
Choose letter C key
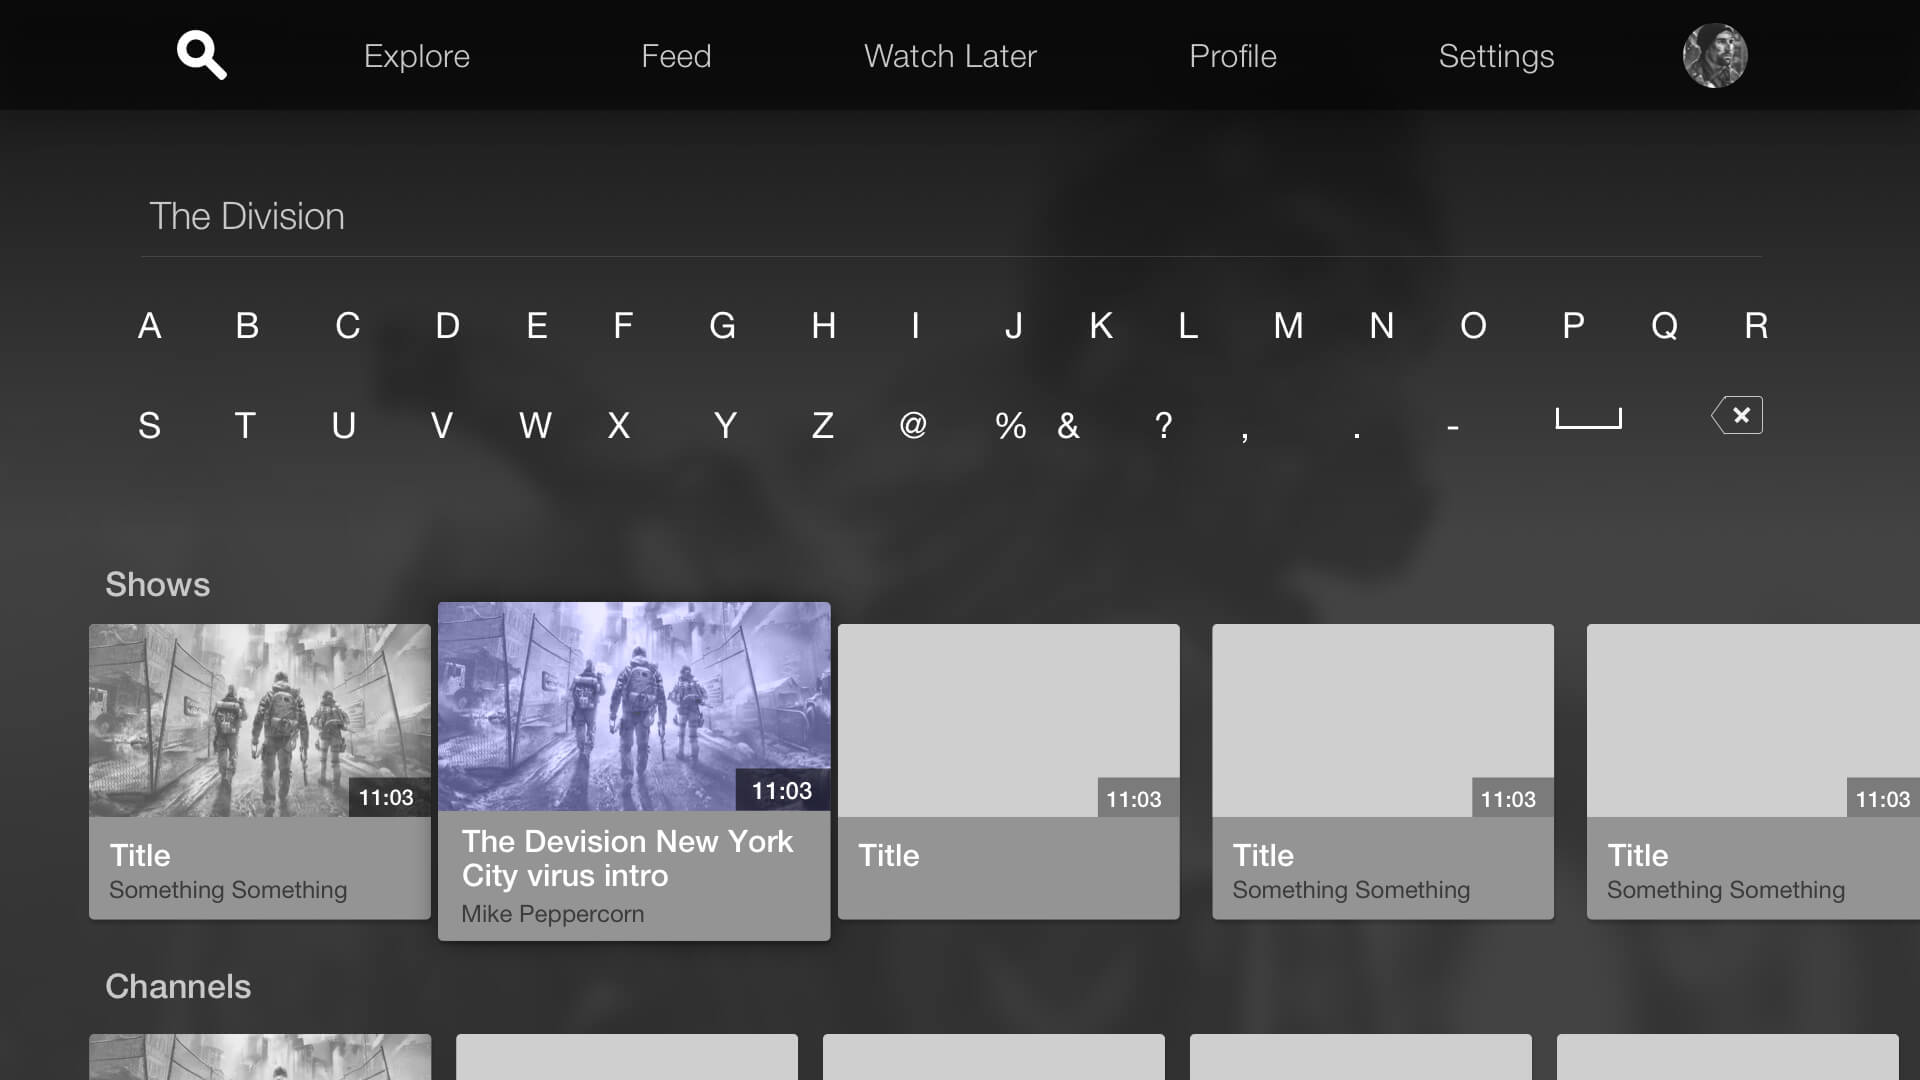click(x=347, y=326)
